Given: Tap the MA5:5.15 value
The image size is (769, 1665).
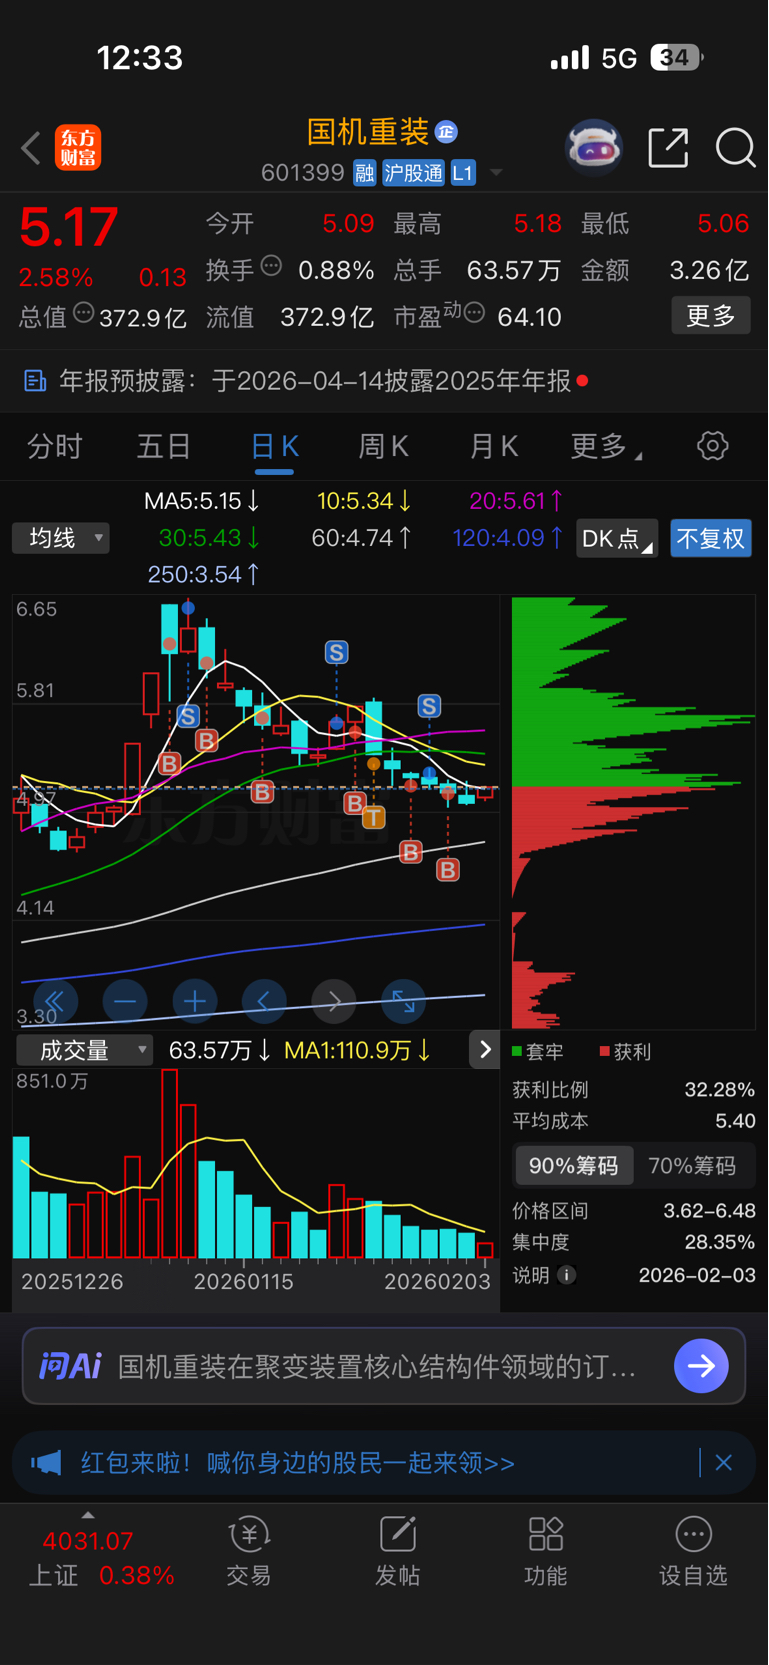Looking at the screenshot, I should pyautogui.click(x=202, y=500).
